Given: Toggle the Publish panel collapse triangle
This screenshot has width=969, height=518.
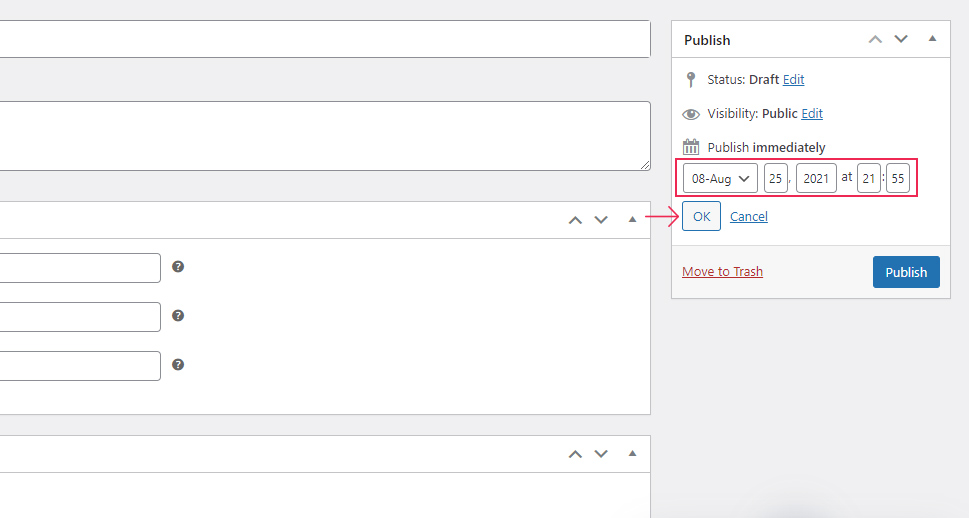Looking at the screenshot, I should coord(932,39).
